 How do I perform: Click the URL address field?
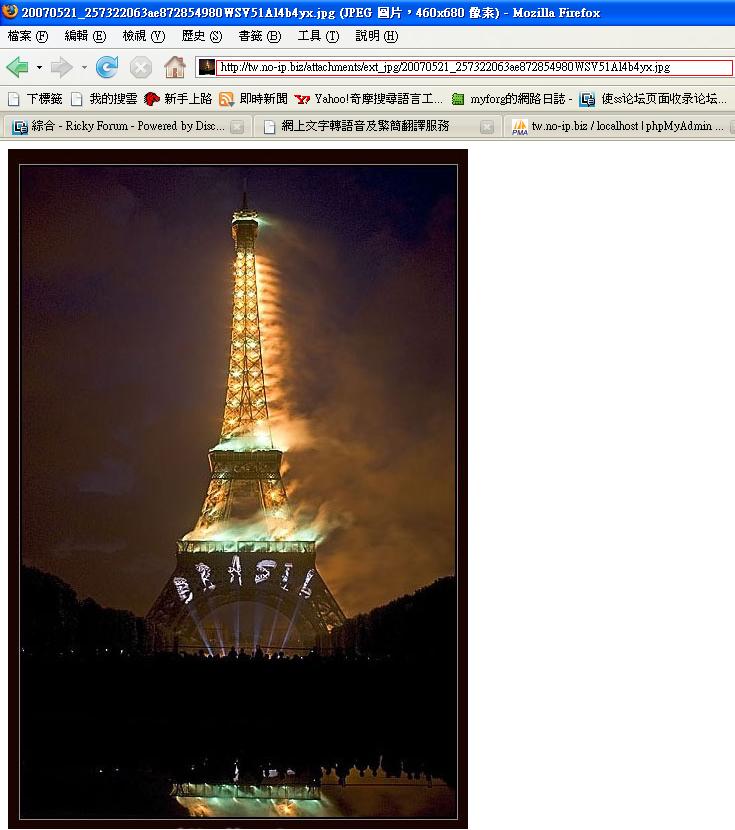[474, 67]
